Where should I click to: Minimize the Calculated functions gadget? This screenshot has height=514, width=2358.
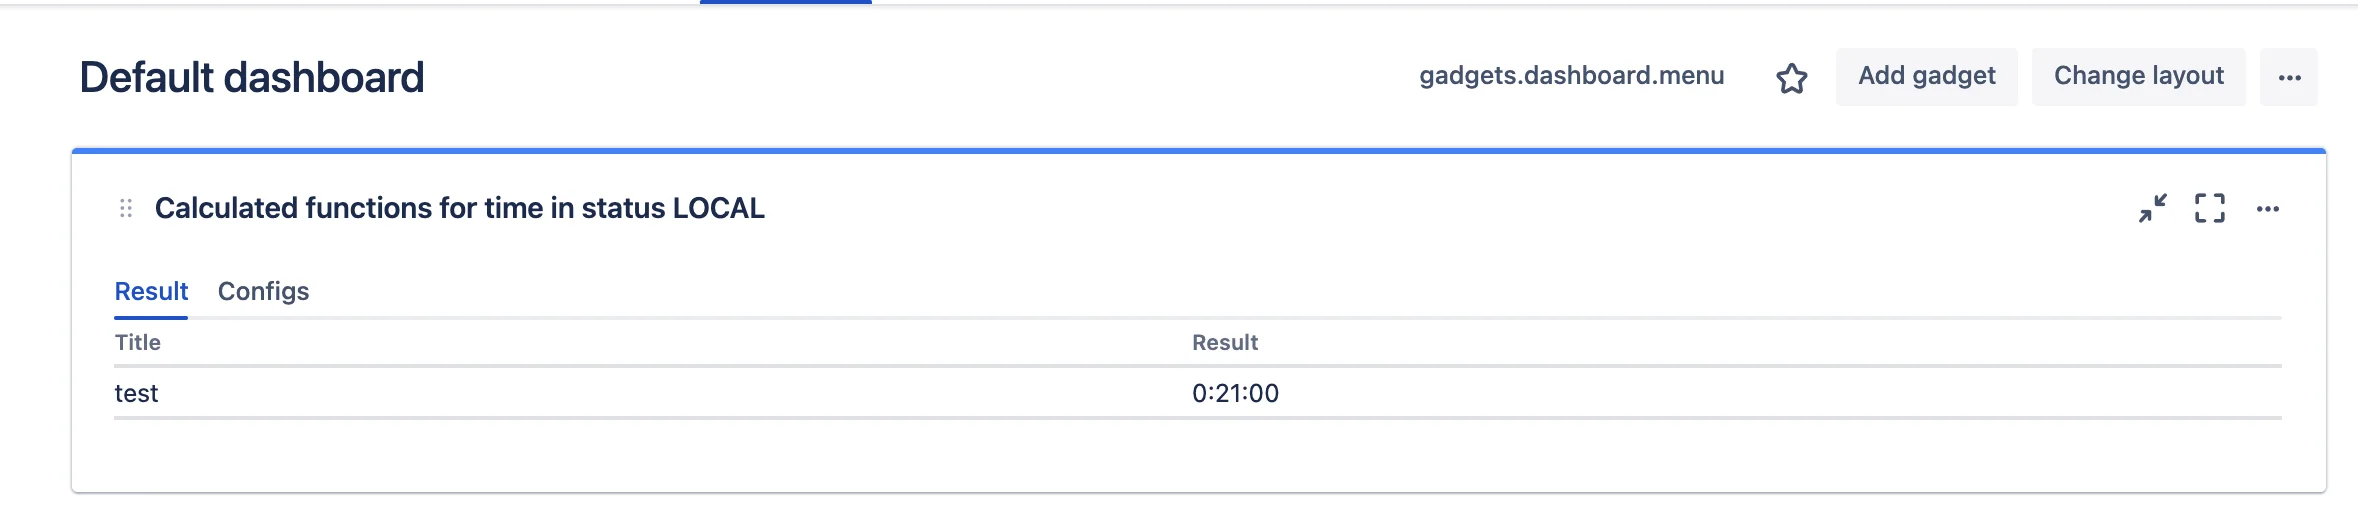click(x=2153, y=208)
